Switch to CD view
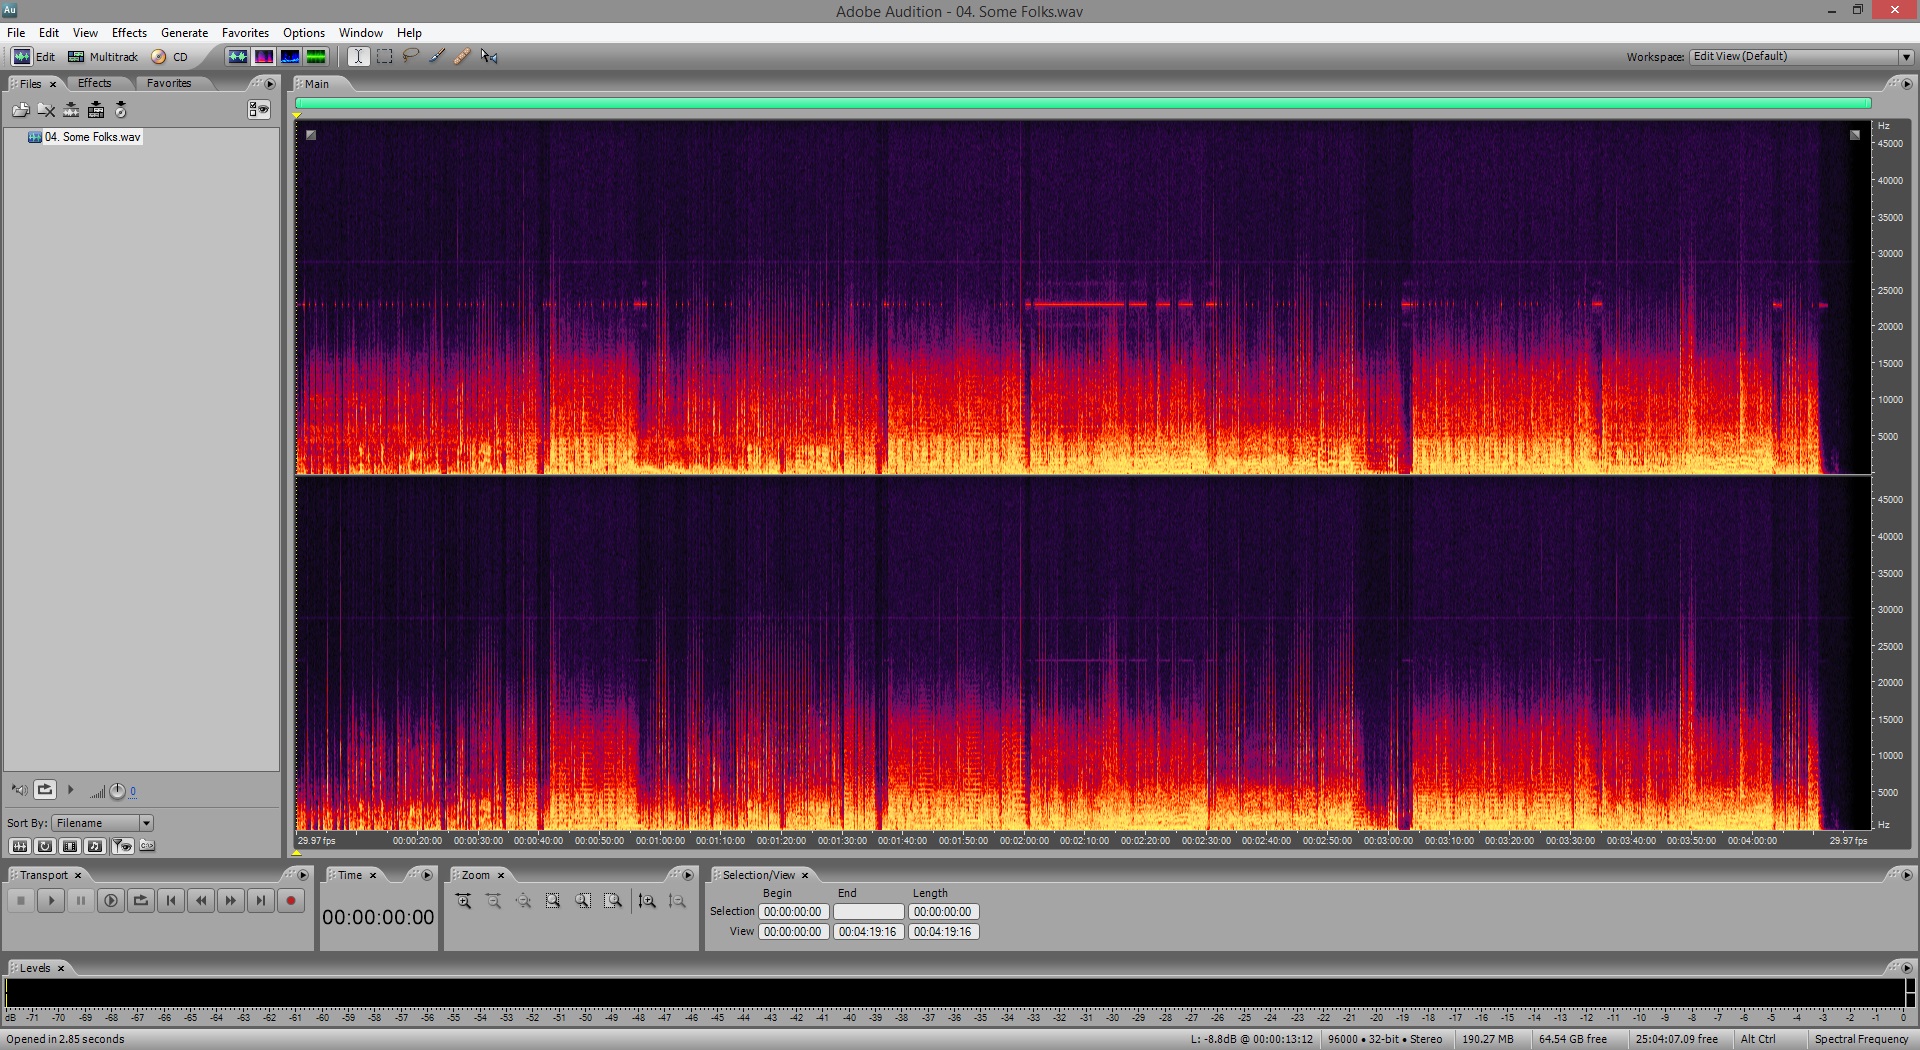This screenshot has height=1050, width=1920. point(170,57)
